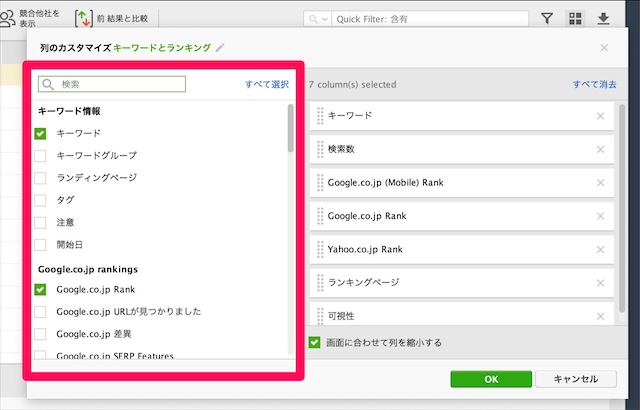This screenshot has width=640, height=410.
Task: Click the 検索 column search field
Action: 112,84
